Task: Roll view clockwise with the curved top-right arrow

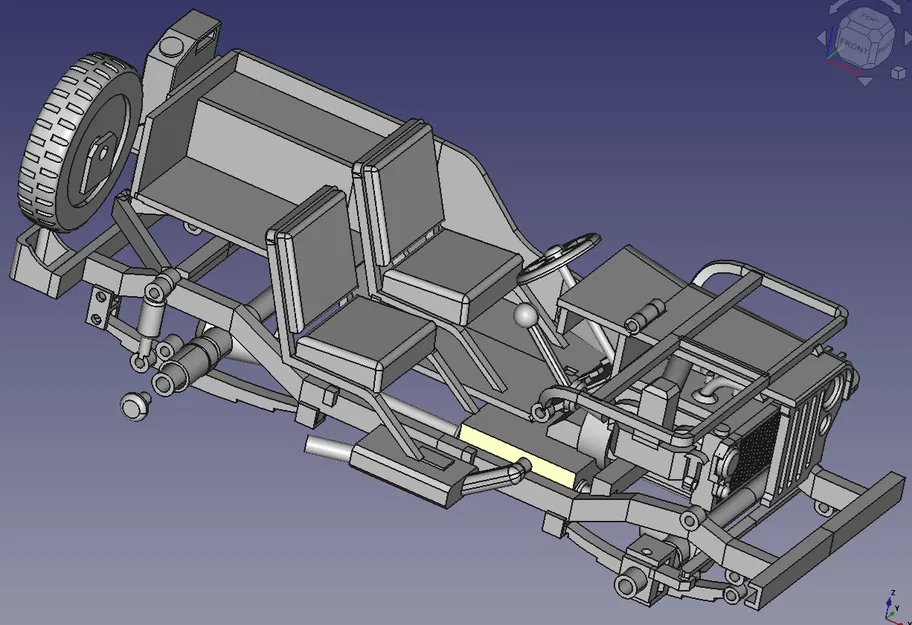Action: click(892, 6)
